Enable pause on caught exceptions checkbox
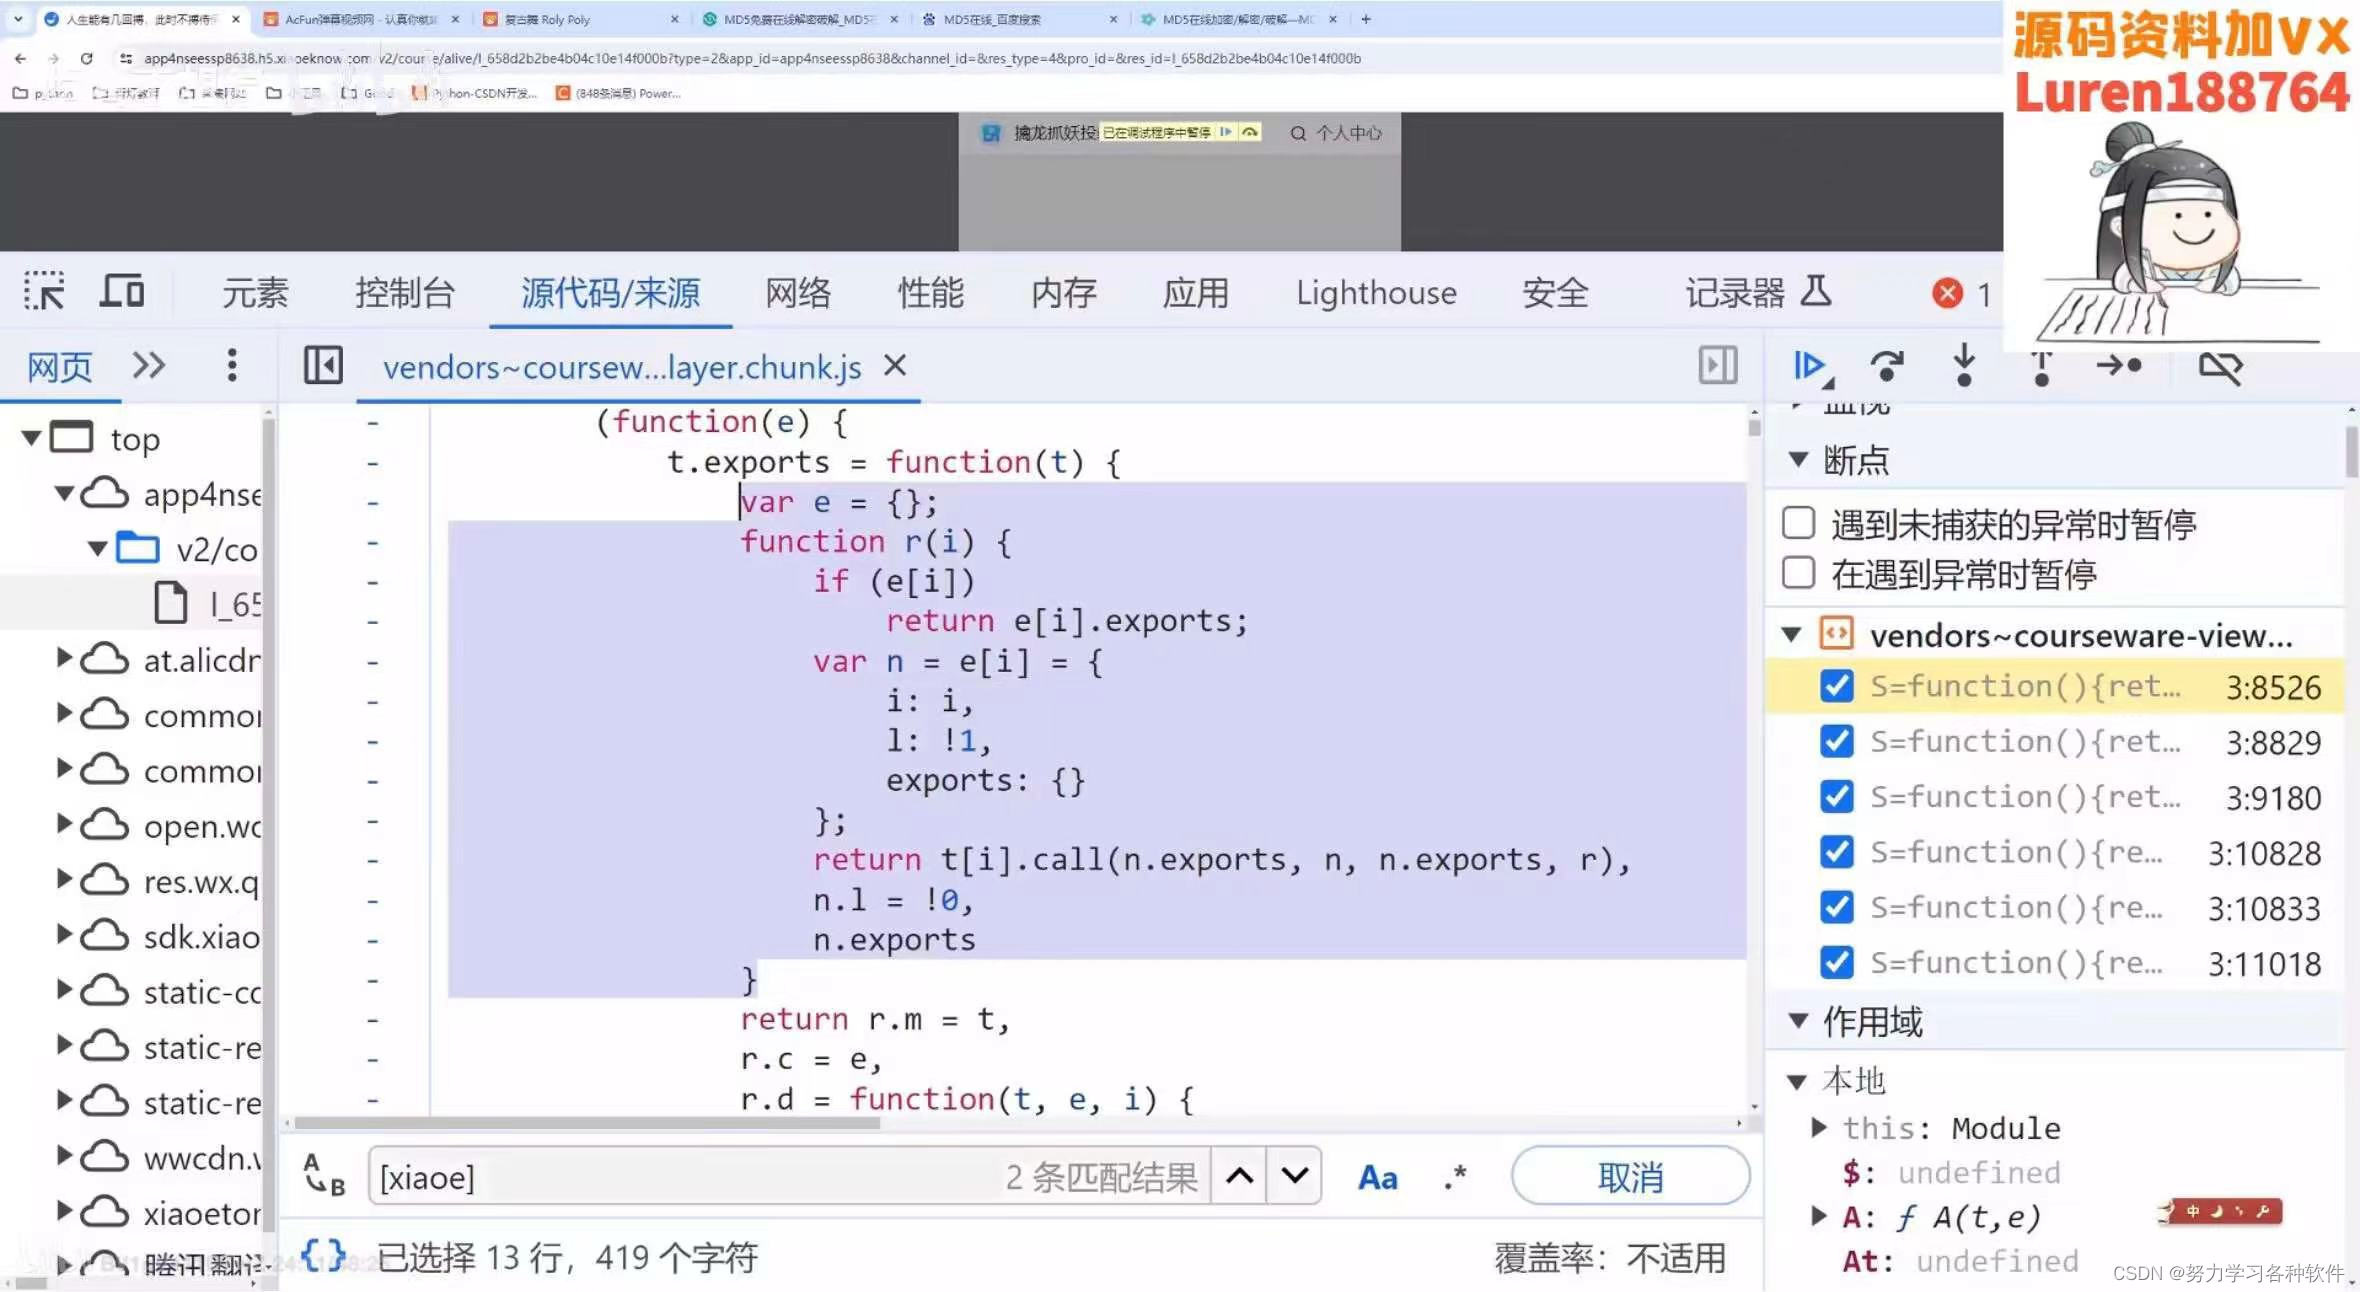The image size is (2360, 1292). (1799, 573)
